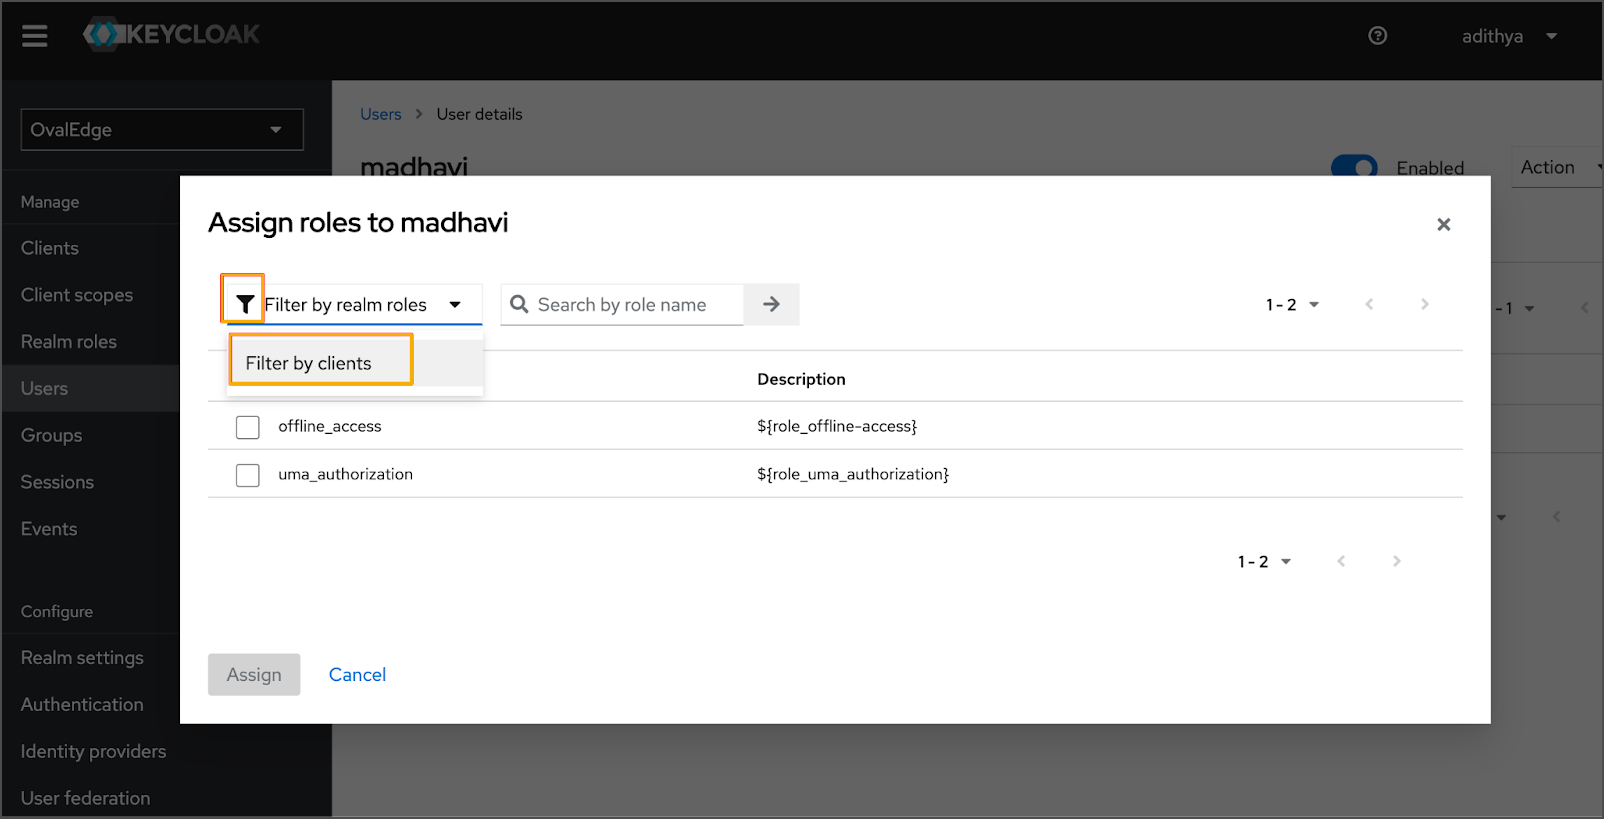The width and height of the screenshot is (1604, 819).
Task: Expand the top 1-2 per-page dropdown
Action: click(x=1292, y=304)
